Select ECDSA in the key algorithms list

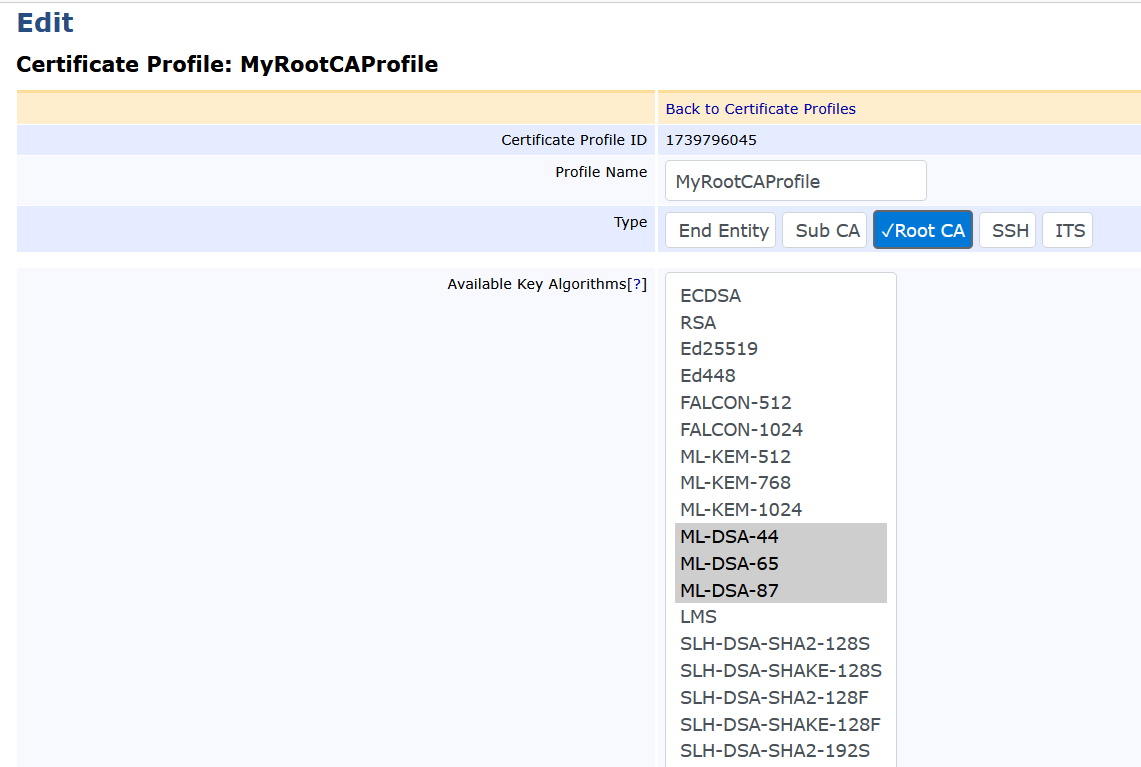point(711,295)
